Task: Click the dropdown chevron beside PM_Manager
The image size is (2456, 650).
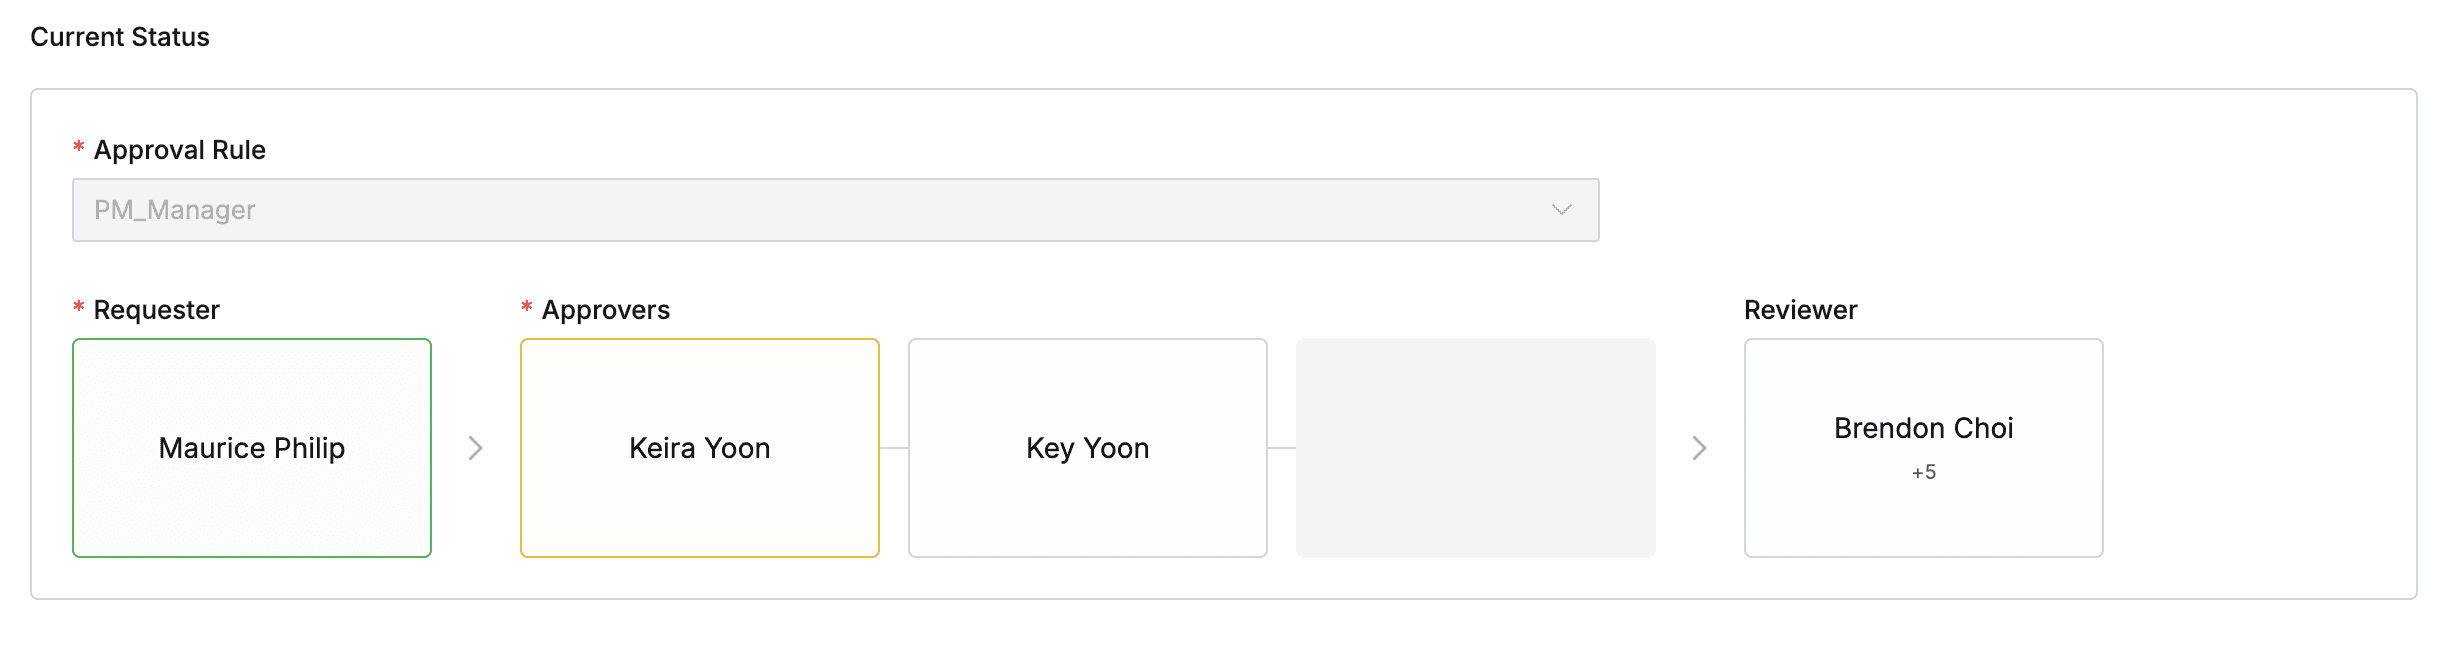Action: tap(1560, 209)
